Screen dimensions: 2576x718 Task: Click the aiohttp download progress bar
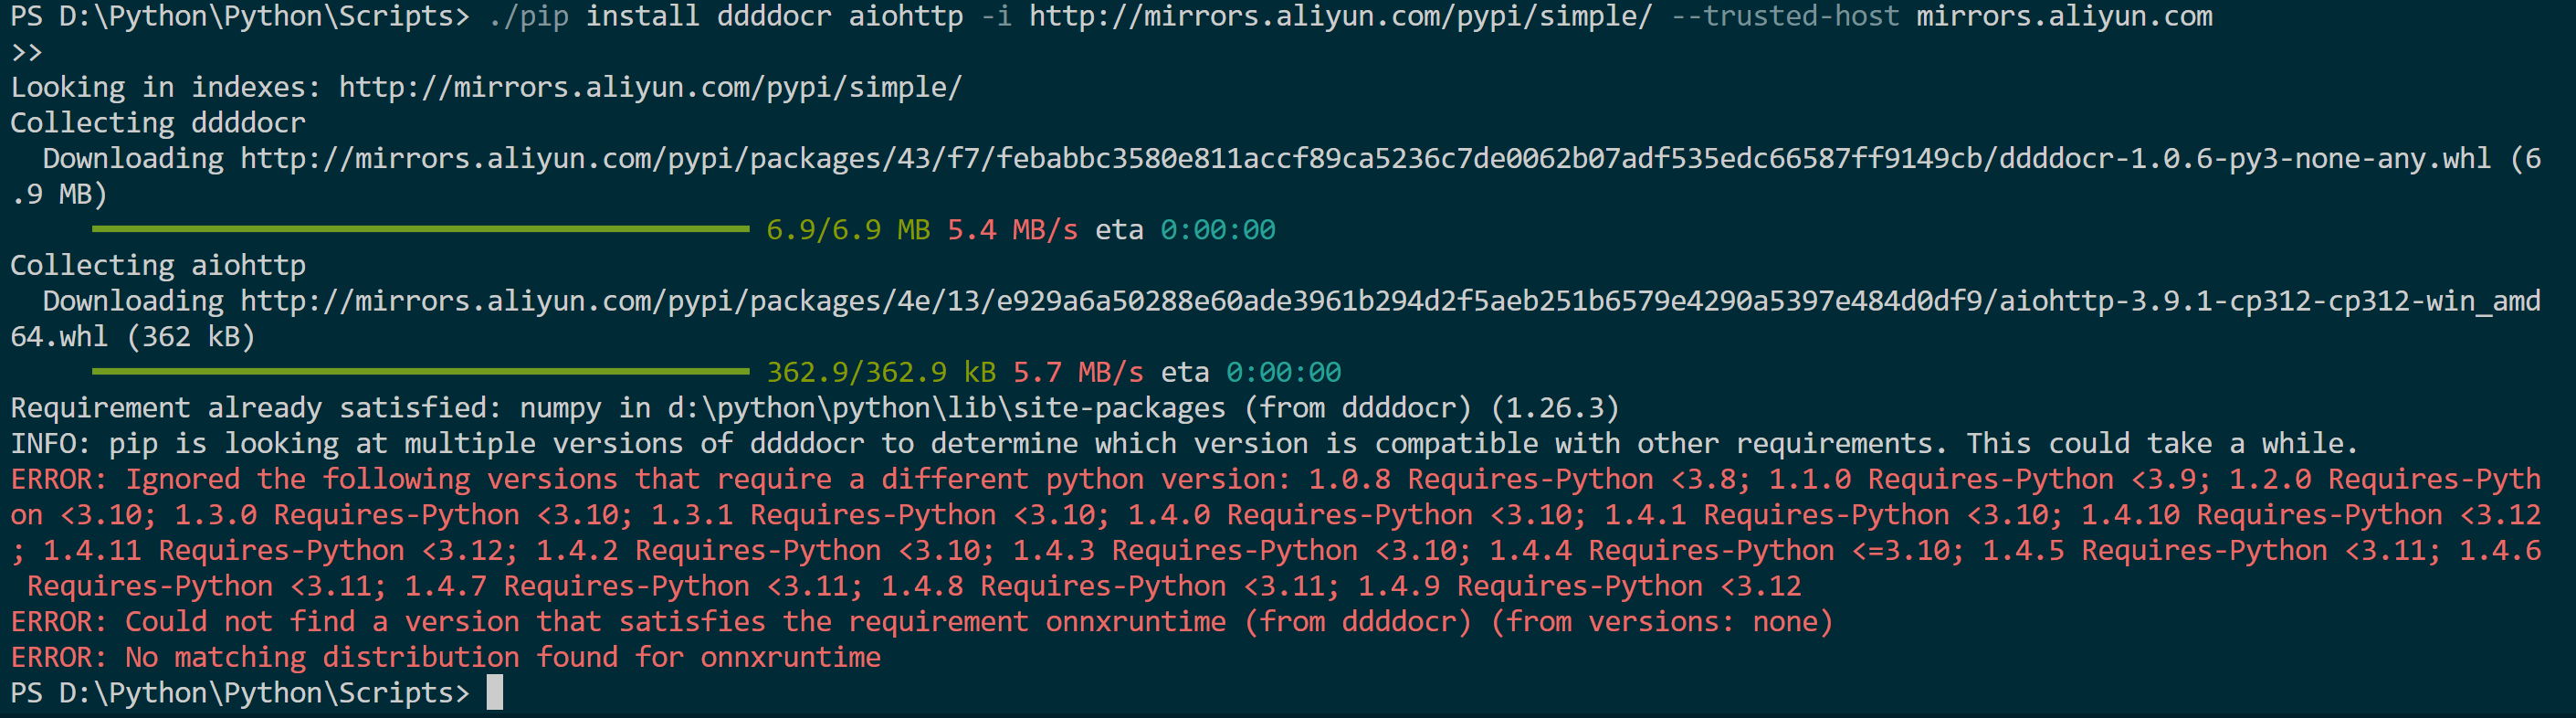(x=421, y=372)
